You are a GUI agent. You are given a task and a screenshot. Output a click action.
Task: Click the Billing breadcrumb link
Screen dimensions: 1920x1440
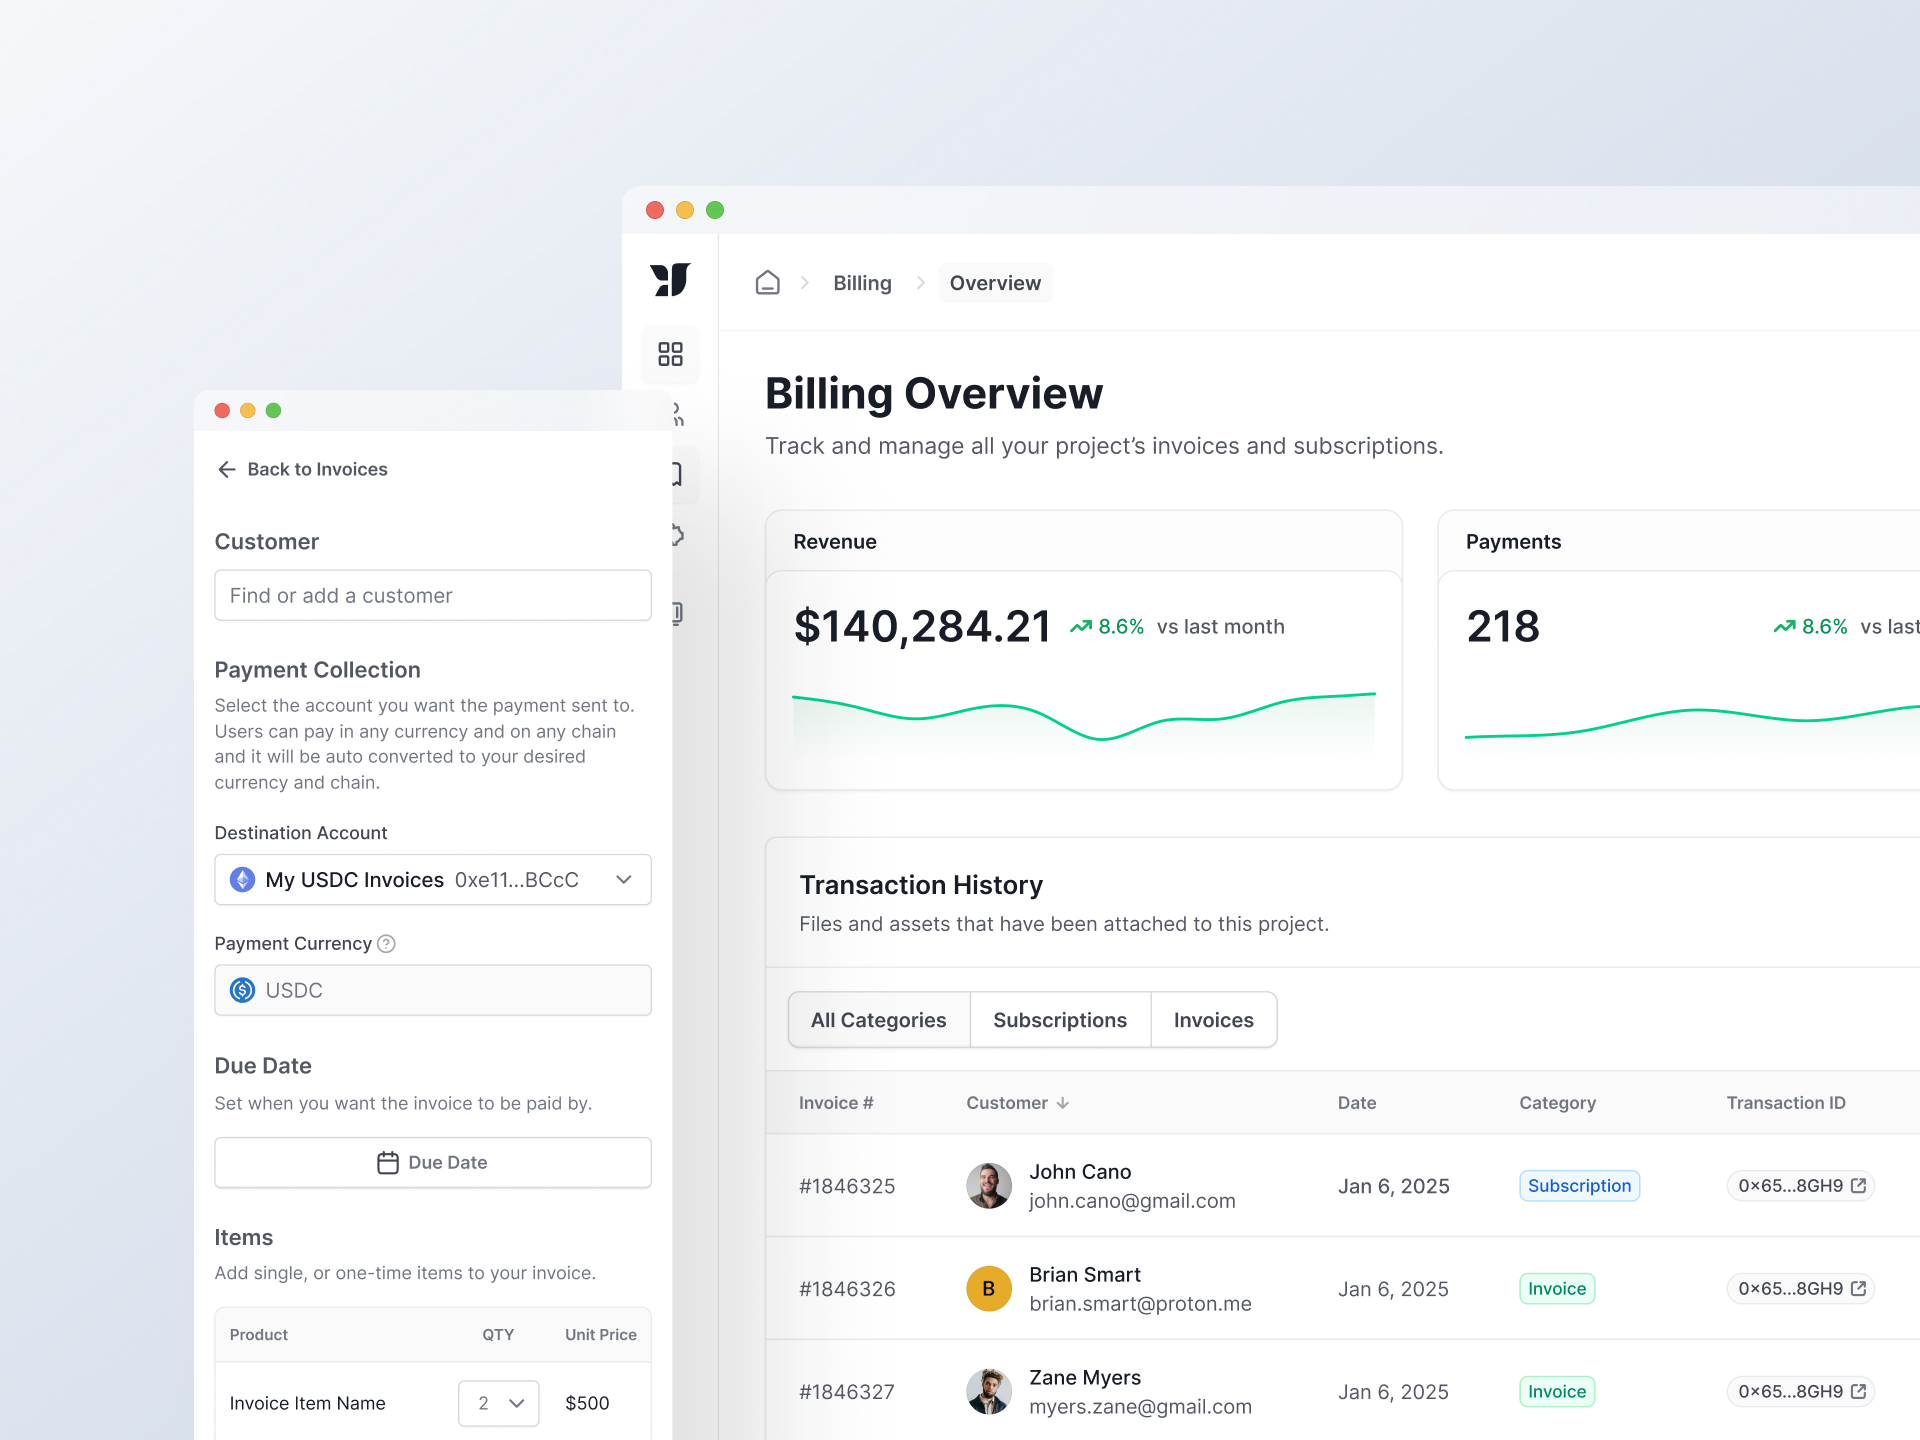[x=862, y=283]
